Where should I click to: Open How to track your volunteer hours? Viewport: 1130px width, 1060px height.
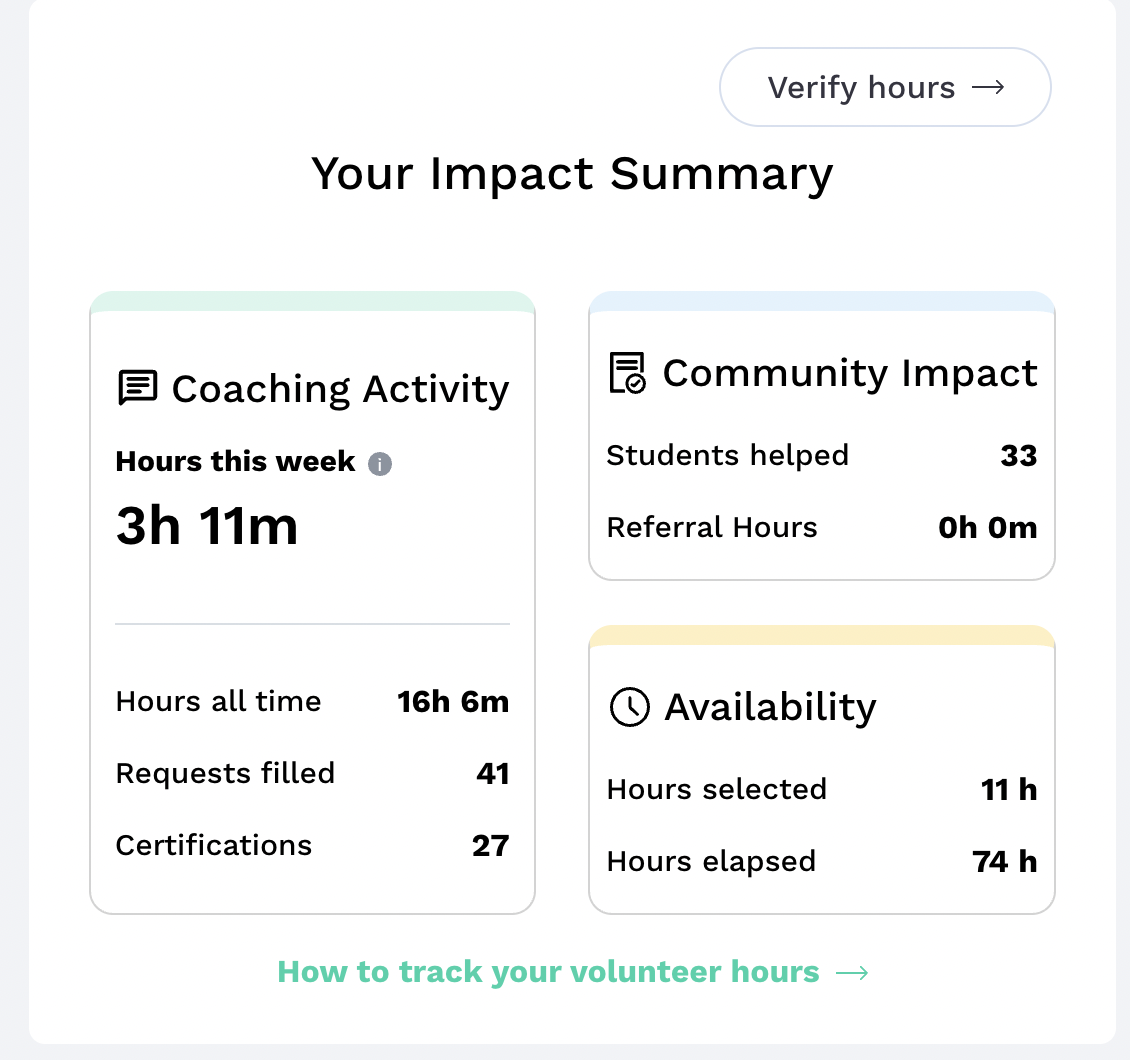pos(548,972)
